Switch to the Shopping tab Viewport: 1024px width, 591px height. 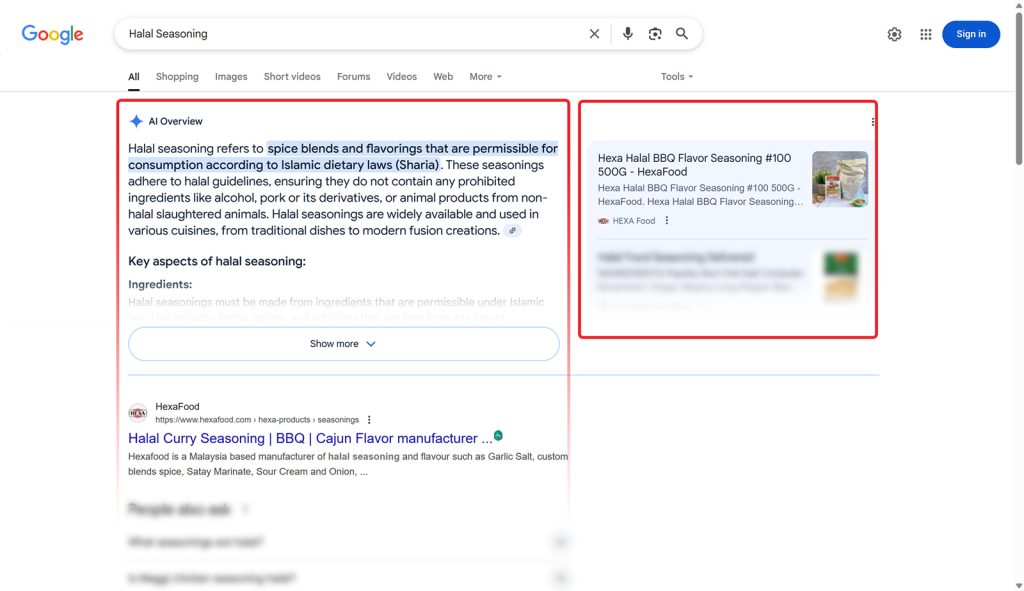click(x=177, y=77)
